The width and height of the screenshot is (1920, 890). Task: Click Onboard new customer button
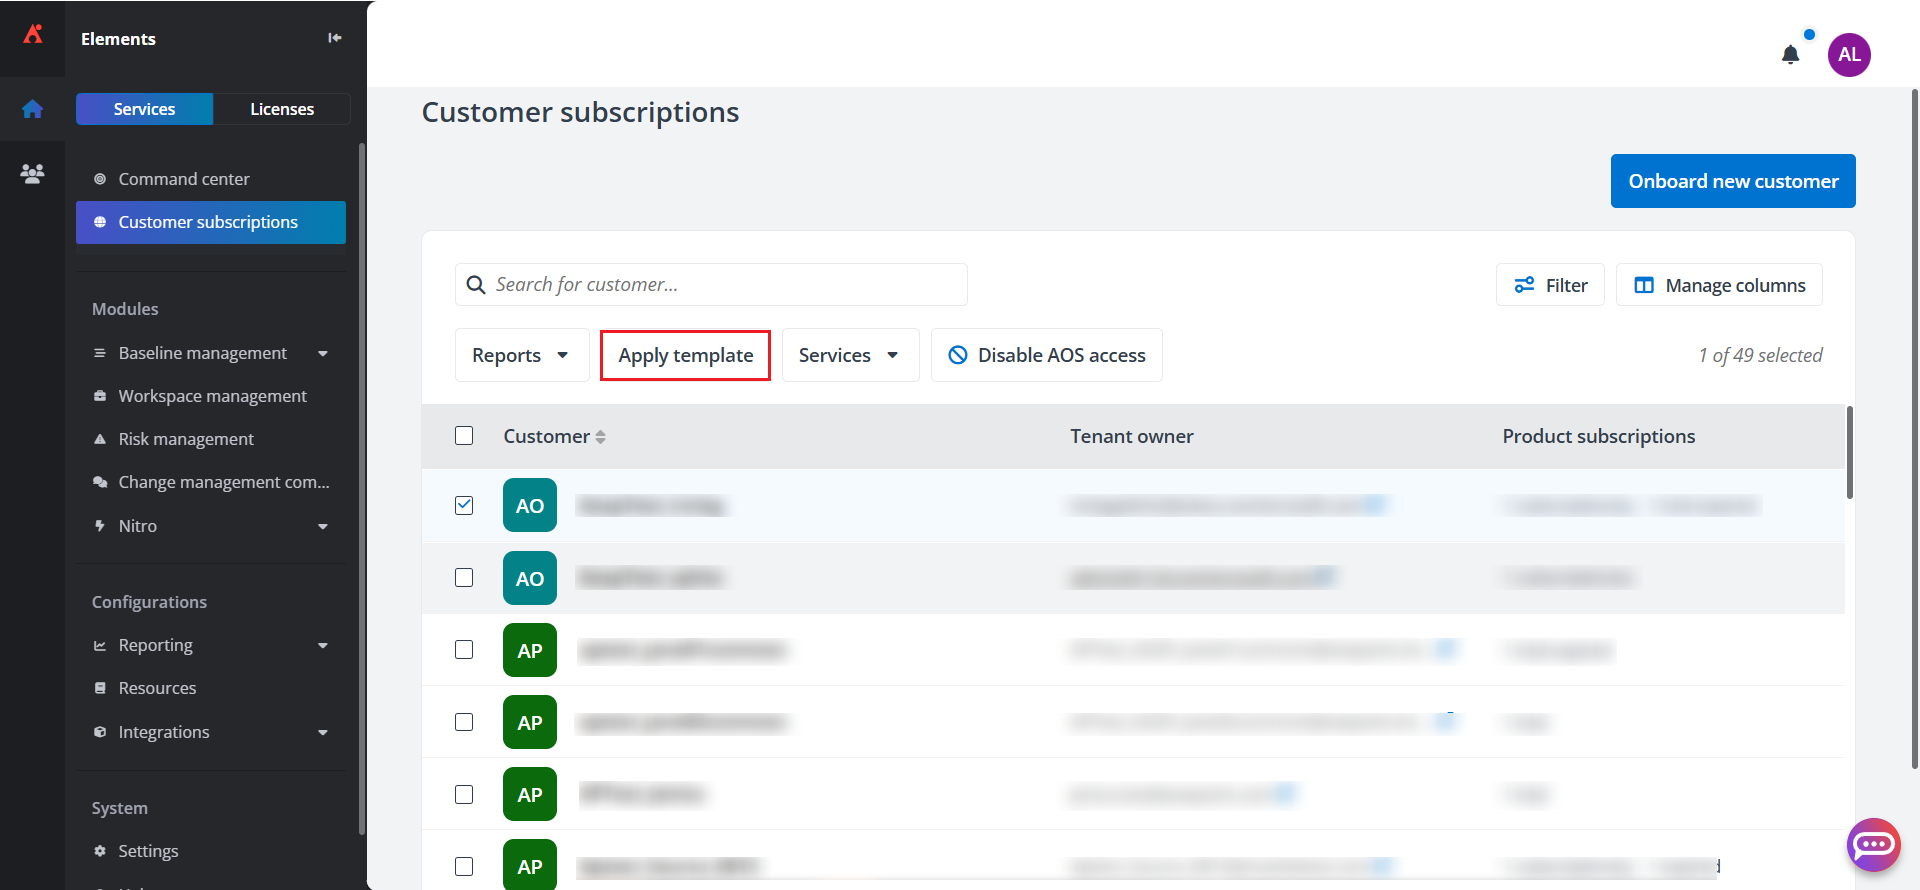(1732, 181)
